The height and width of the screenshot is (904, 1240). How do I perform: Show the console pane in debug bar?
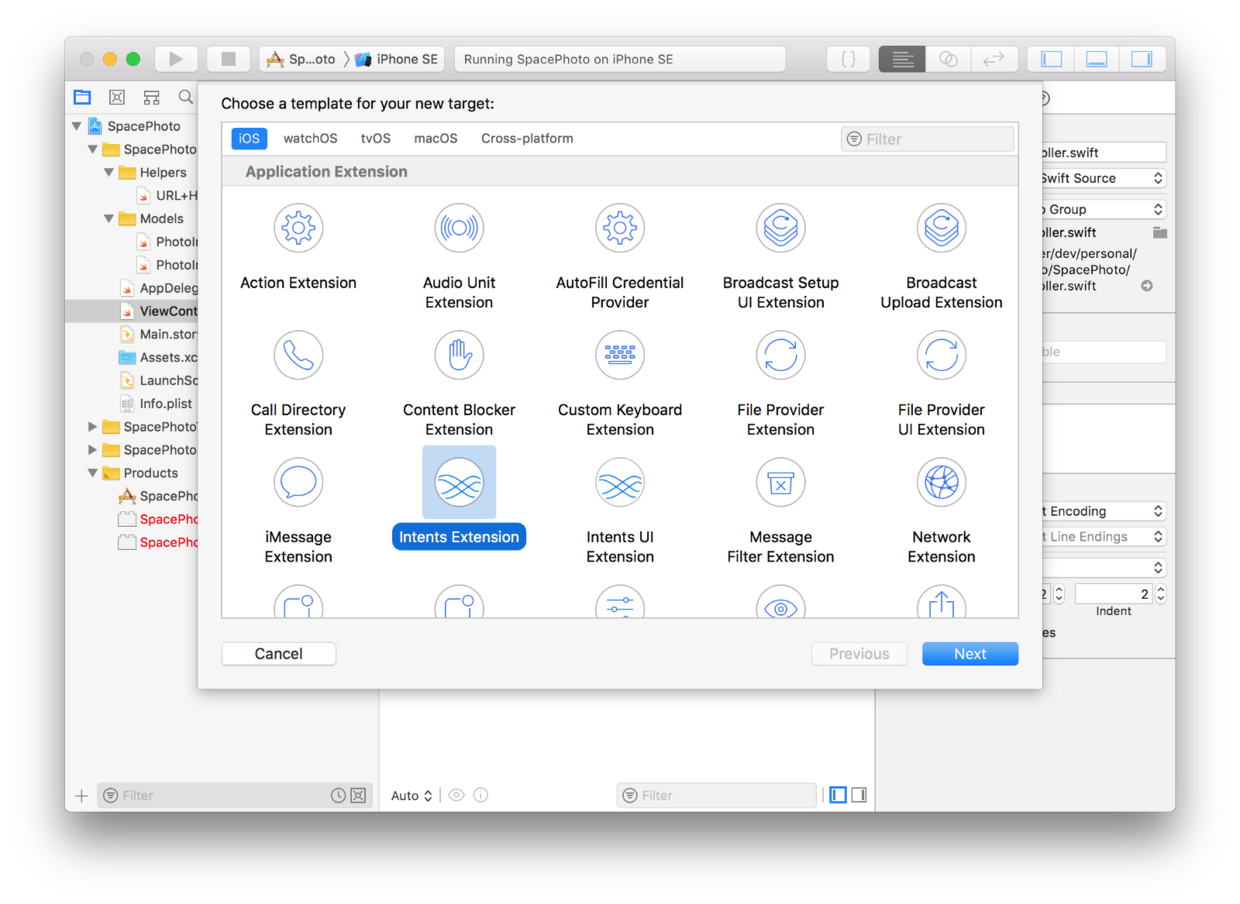click(x=859, y=795)
